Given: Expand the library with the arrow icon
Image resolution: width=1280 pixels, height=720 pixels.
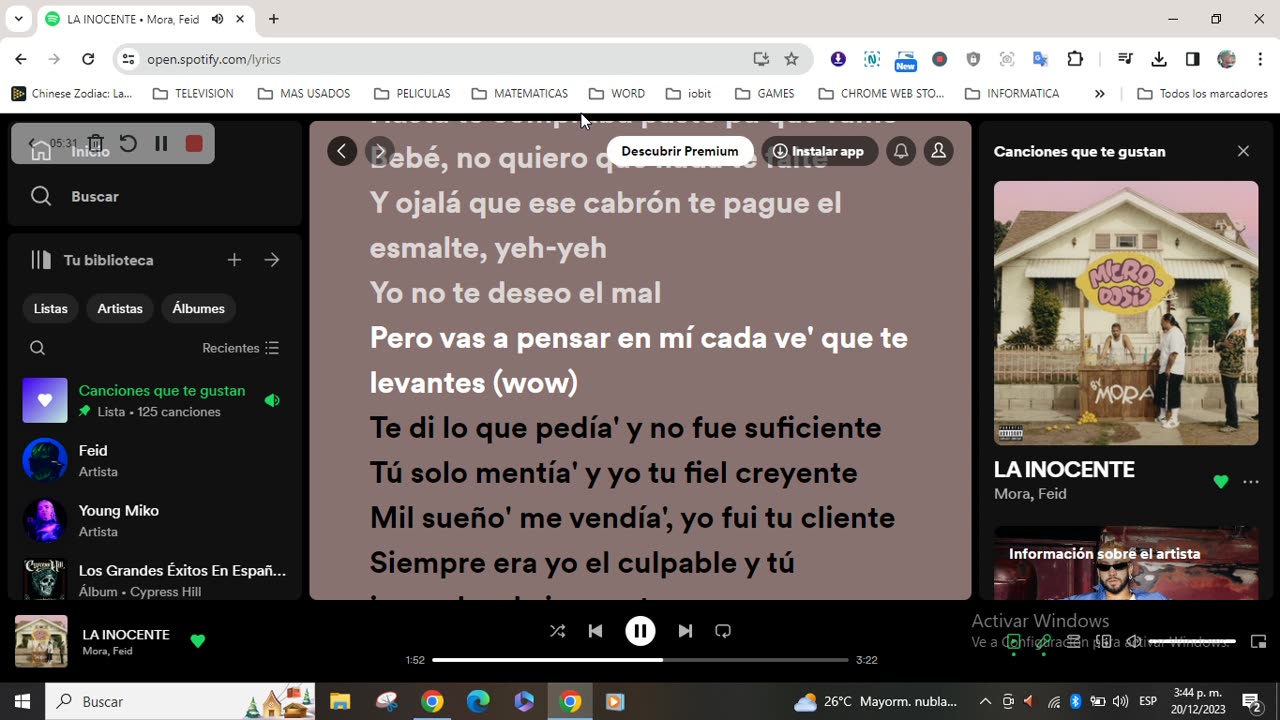Looking at the screenshot, I should click(x=272, y=260).
